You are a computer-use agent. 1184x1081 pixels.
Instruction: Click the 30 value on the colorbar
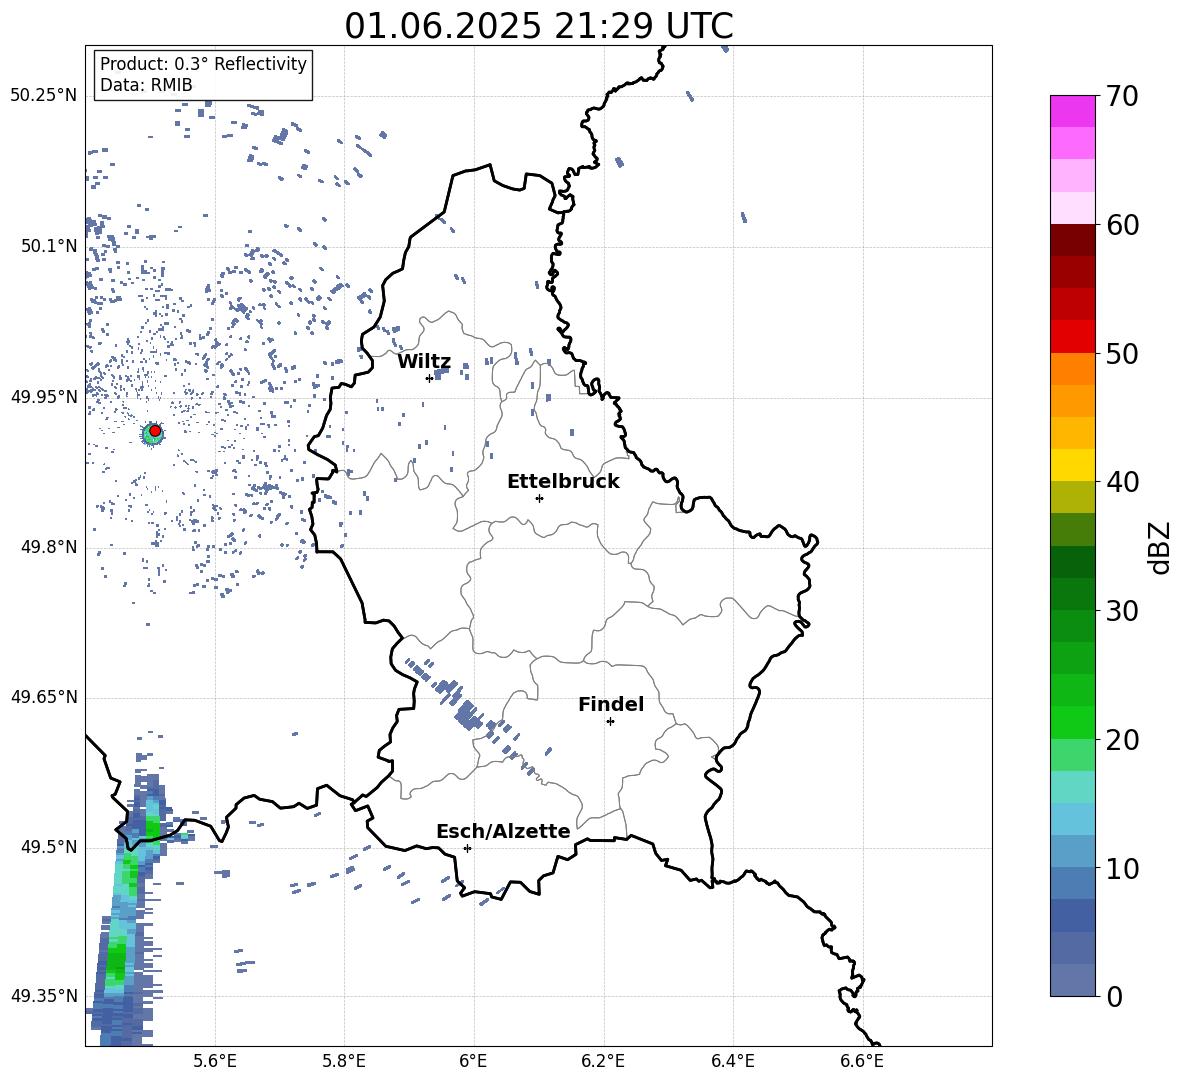point(1122,611)
